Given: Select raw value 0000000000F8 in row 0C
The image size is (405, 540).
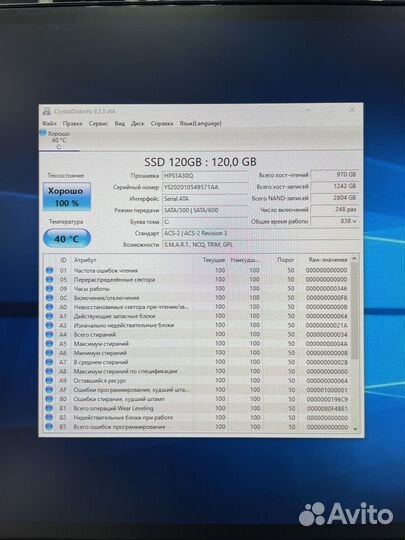Looking at the screenshot, I should coord(327,298).
